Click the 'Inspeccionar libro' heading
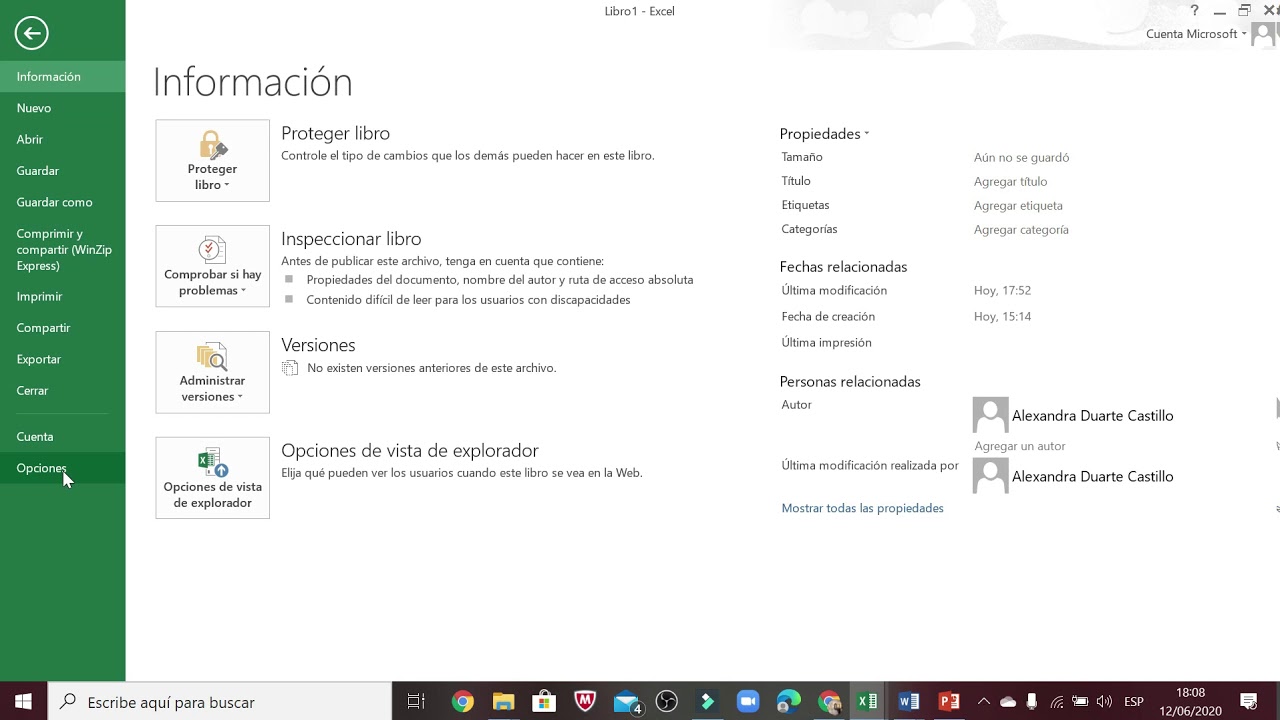The image size is (1280, 720). 351,239
